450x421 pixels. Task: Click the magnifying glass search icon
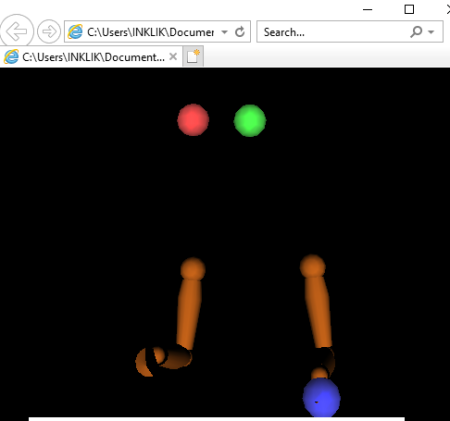(x=416, y=32)
